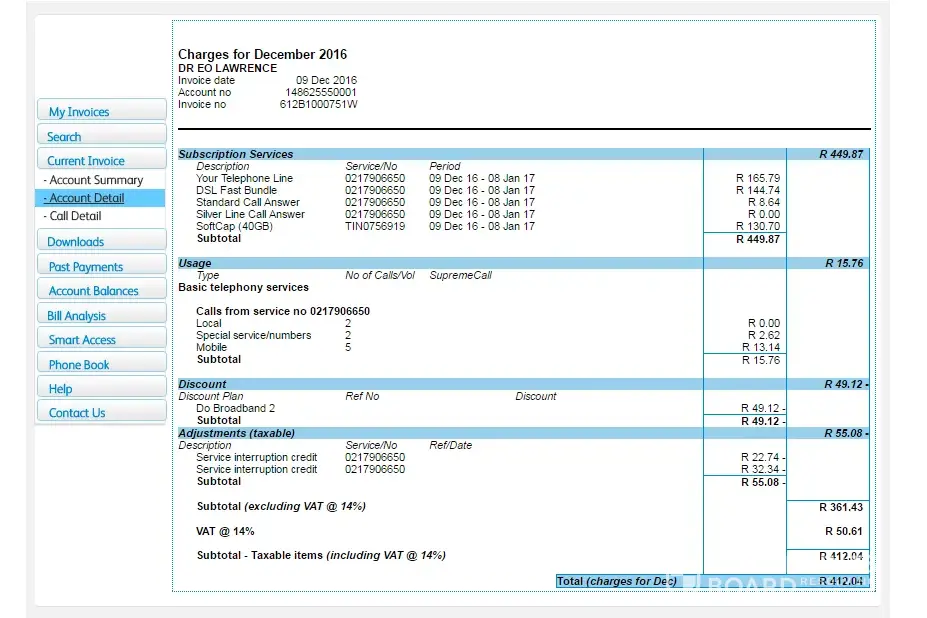View Past Payments from the sidebar

(x=100, y=267)
